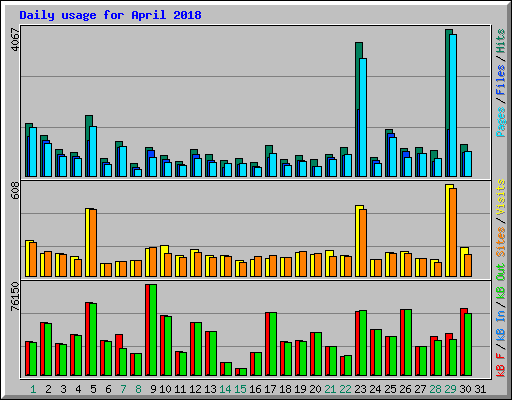
Task: Click day 23 on the x-axis
Action: (360, 389)
